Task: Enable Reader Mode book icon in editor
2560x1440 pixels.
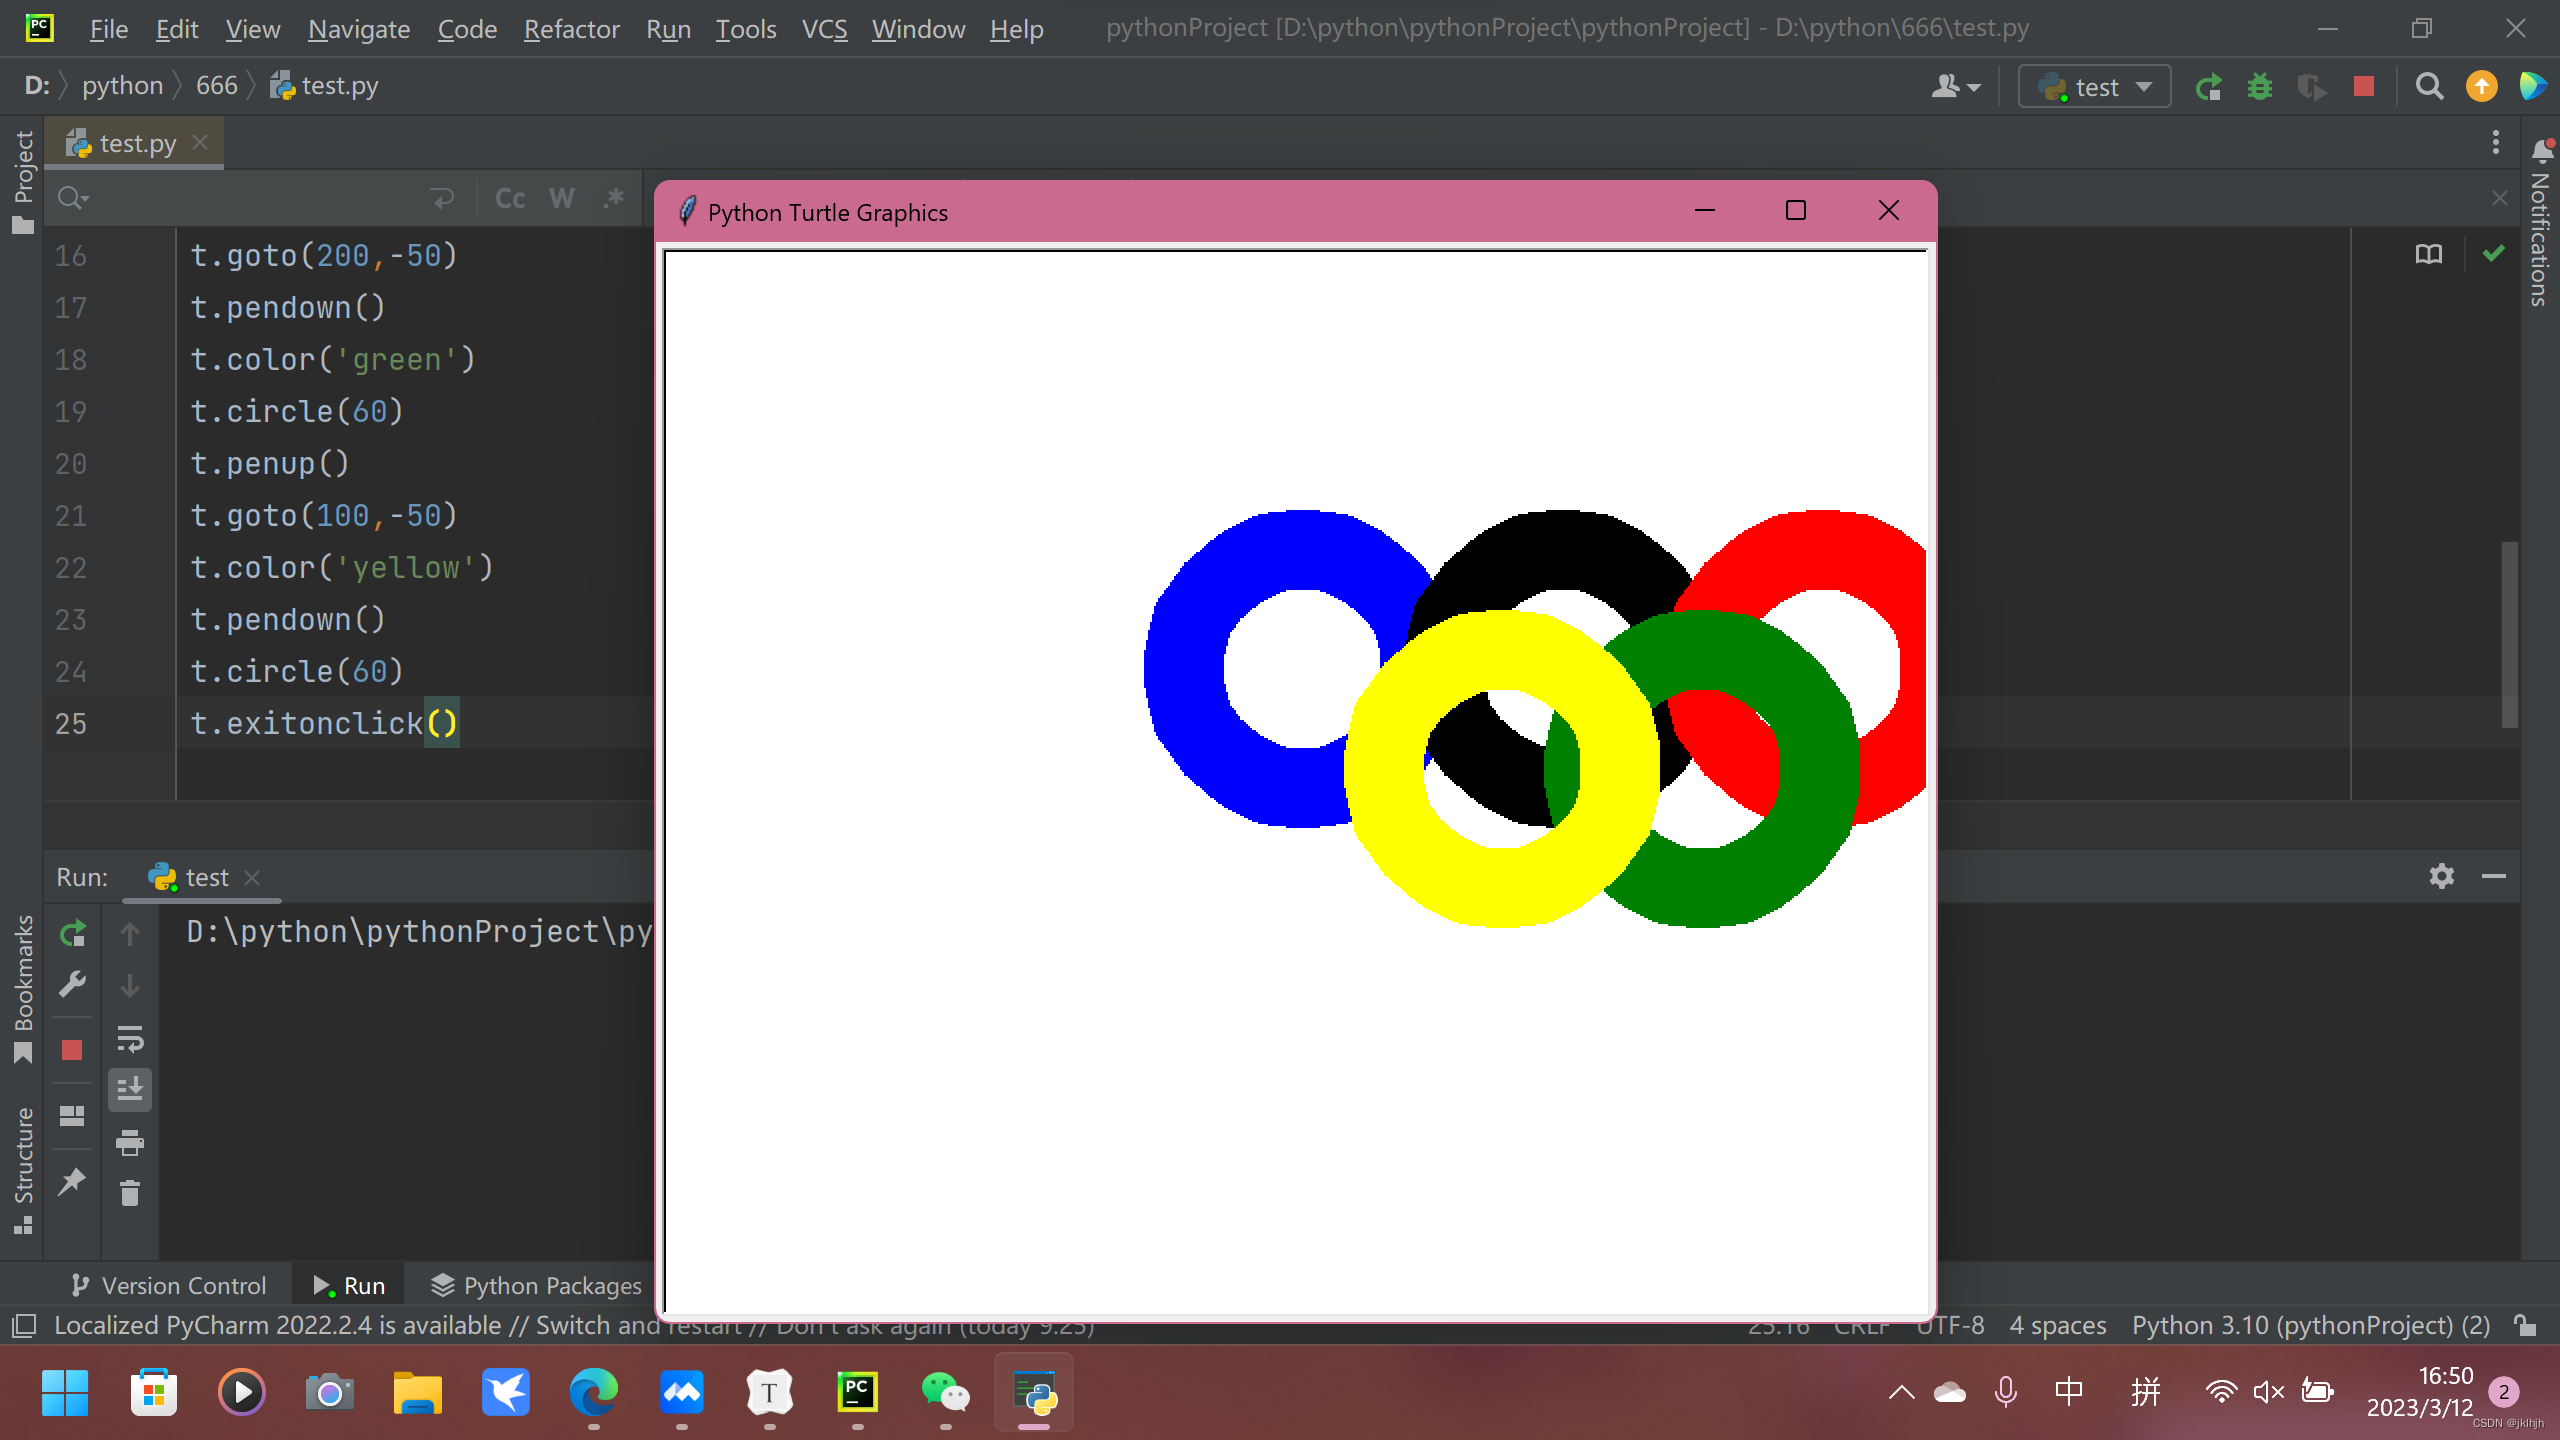Action: [x=2428, y=254]
